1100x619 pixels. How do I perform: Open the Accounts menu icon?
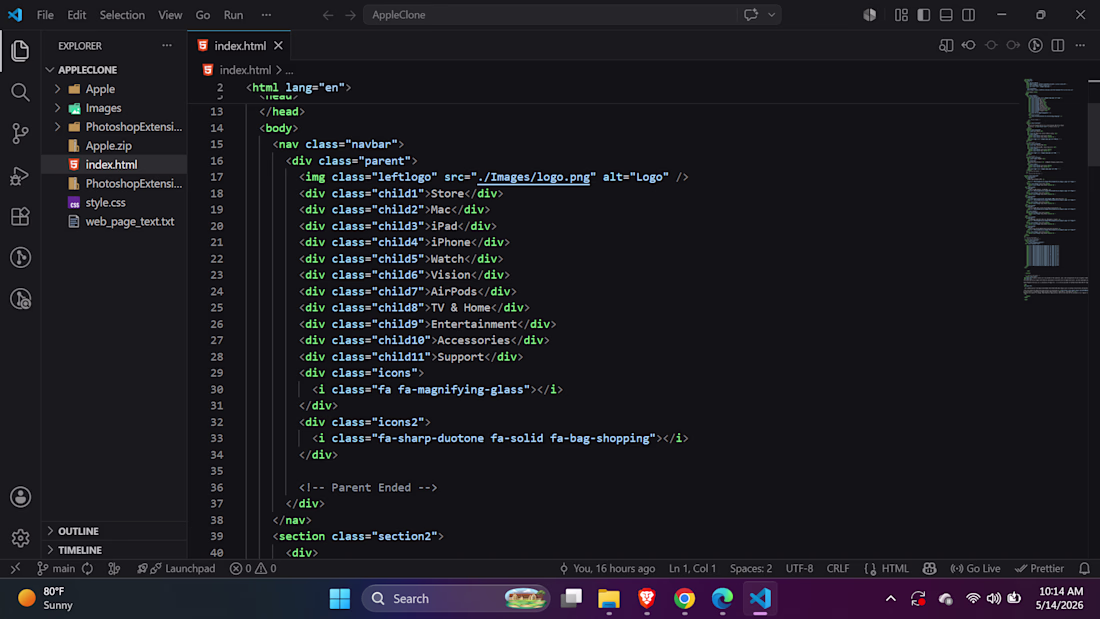(x=20, y=497)
